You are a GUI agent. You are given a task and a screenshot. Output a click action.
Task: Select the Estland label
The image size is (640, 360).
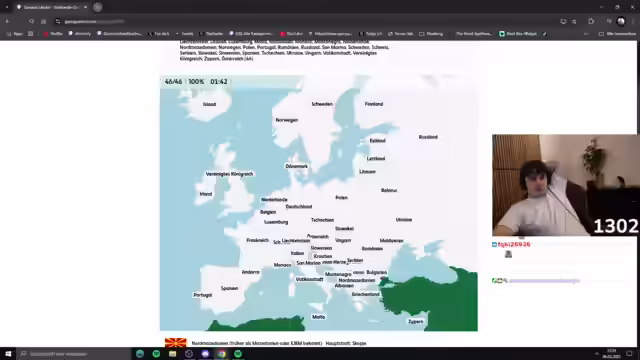coord(377,140)
